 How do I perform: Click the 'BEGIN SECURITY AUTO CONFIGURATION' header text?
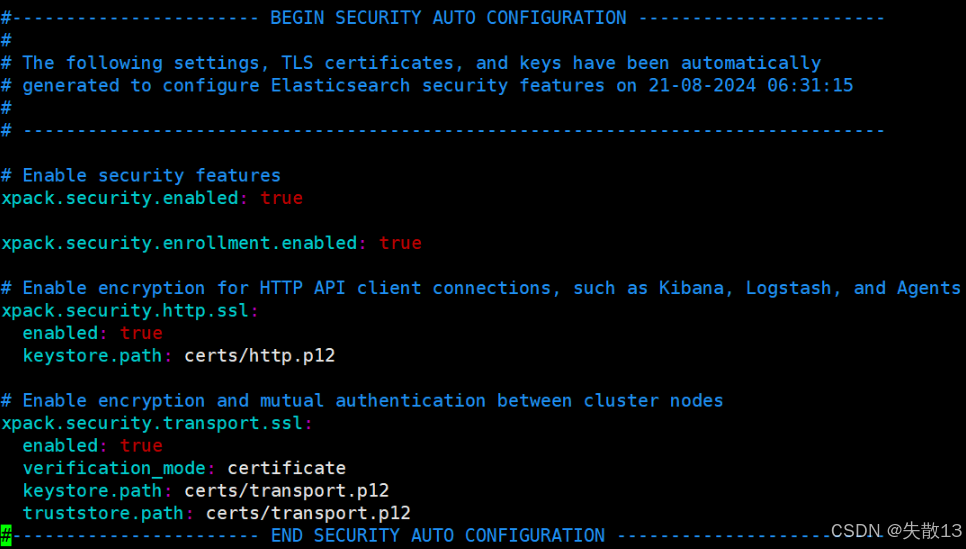(x=448, y=18)
